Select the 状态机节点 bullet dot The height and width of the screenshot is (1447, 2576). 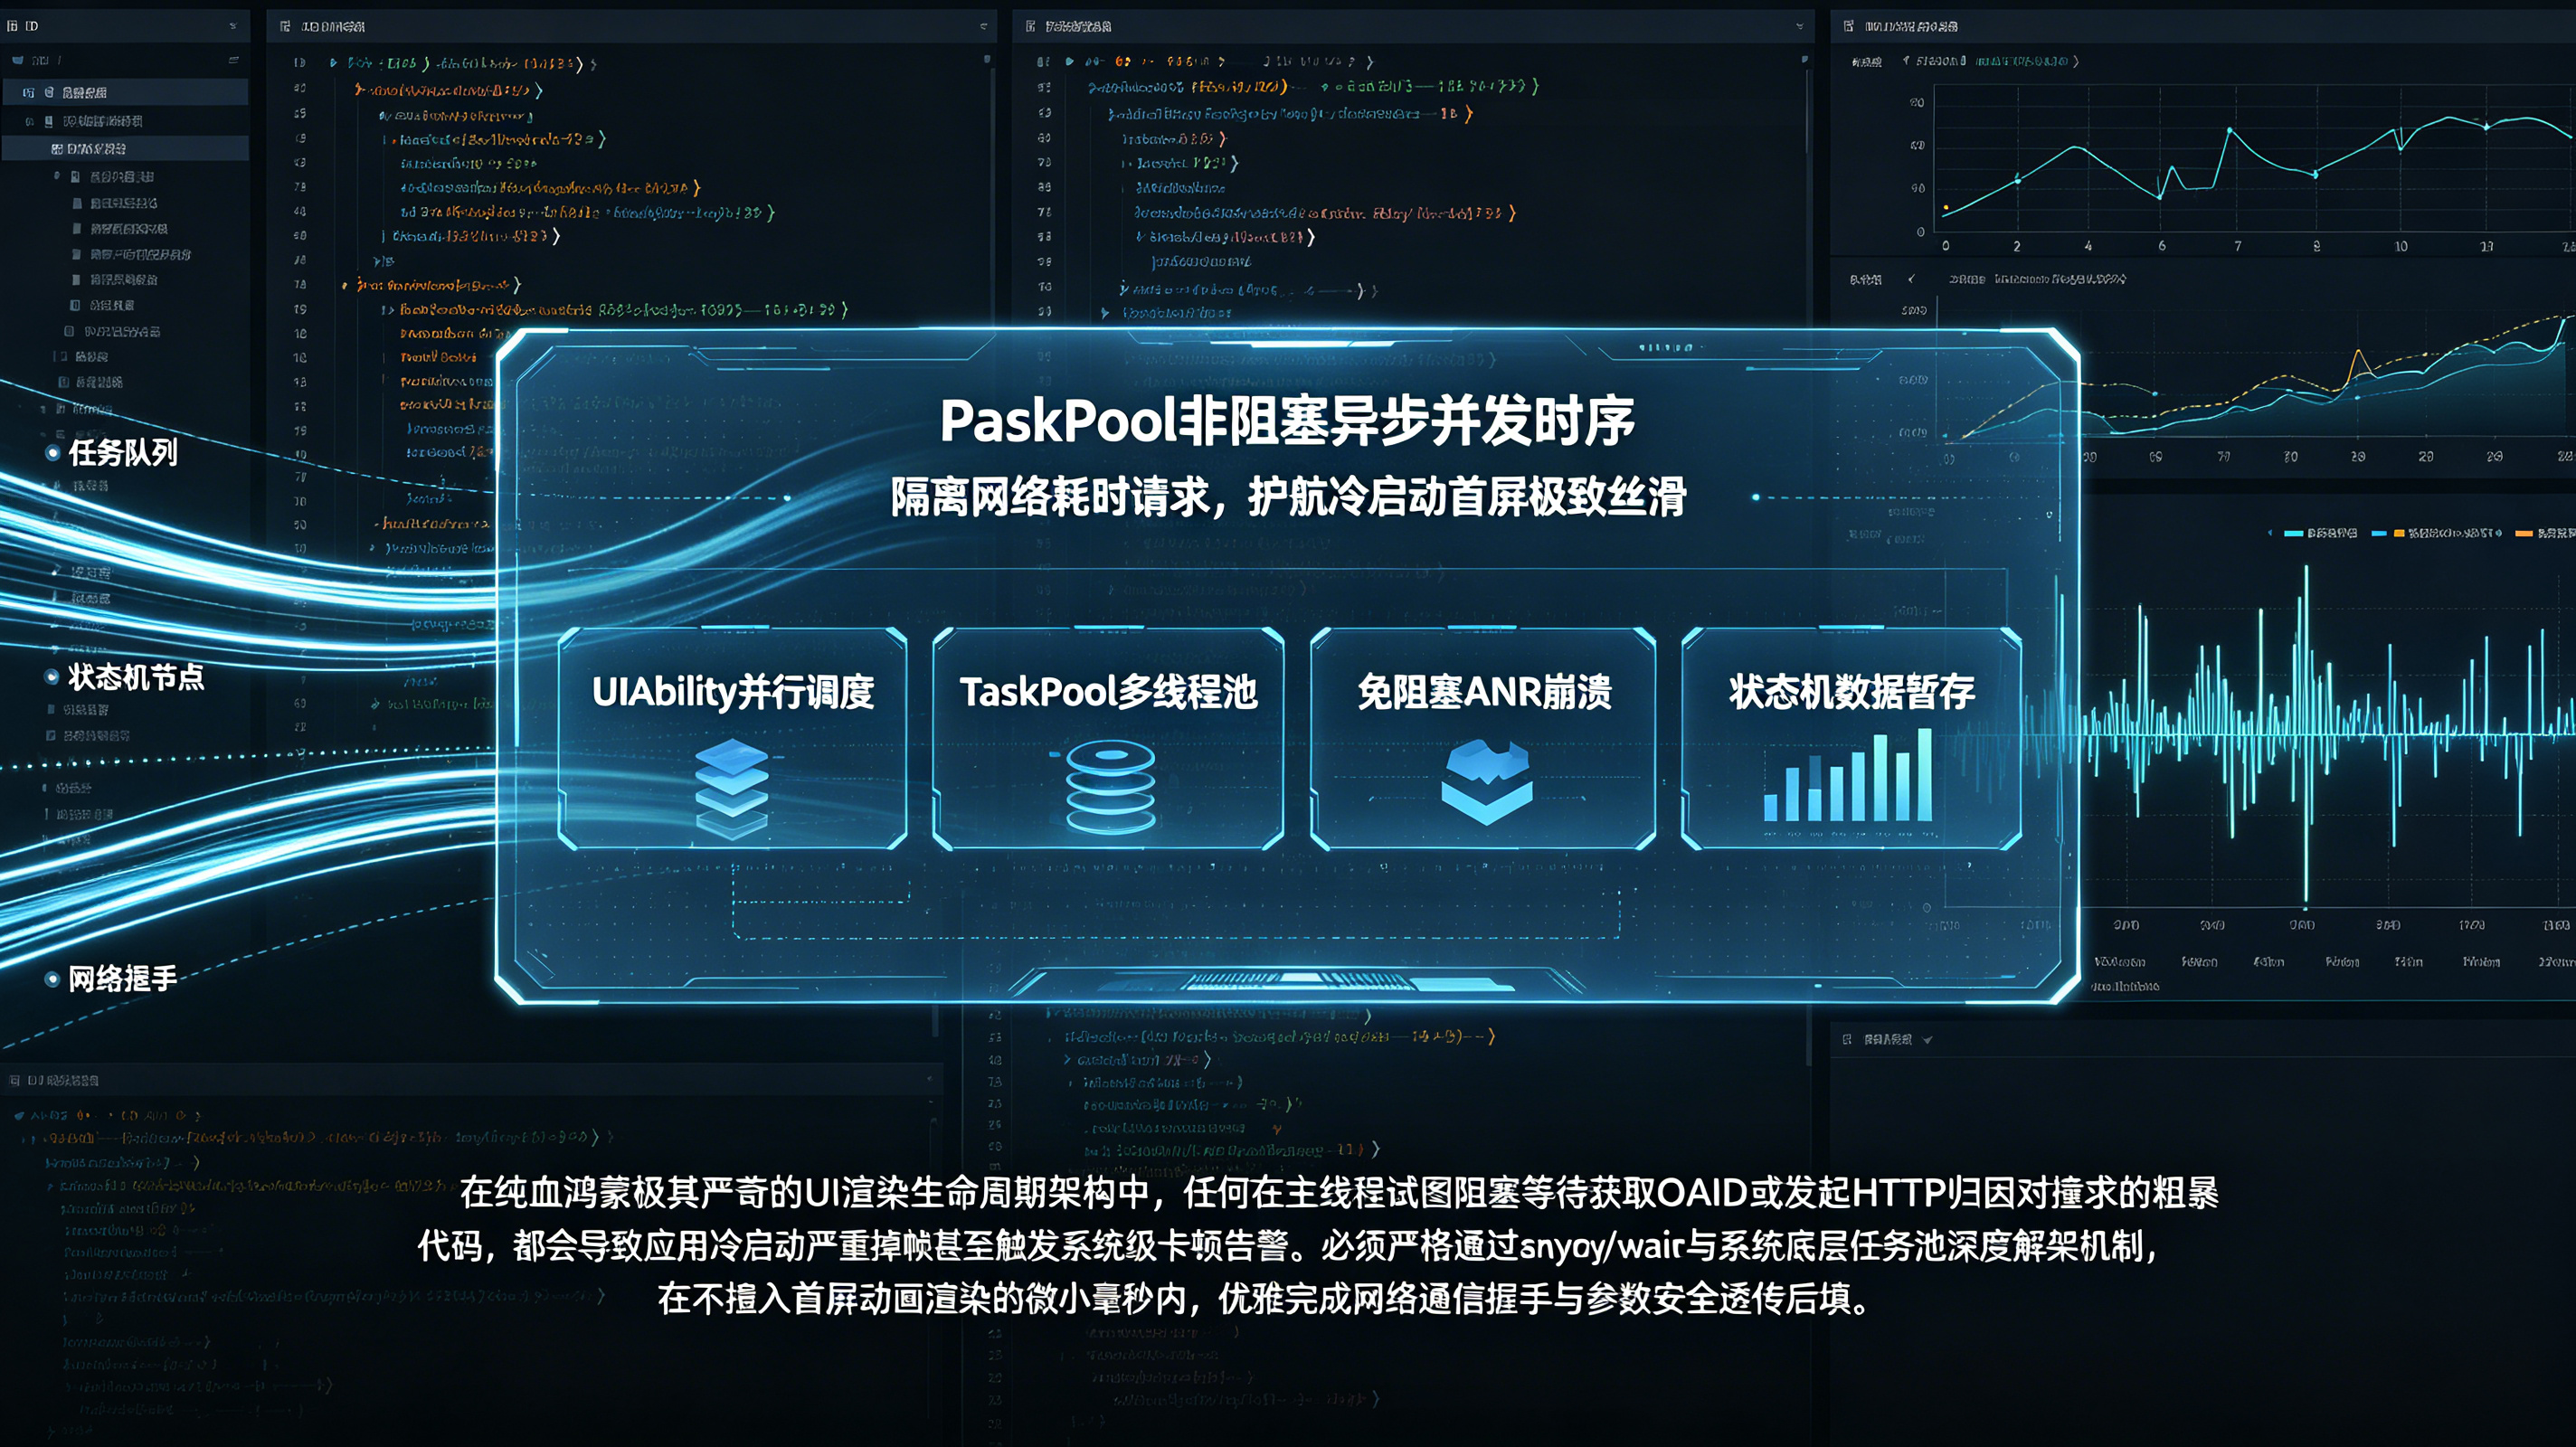coord(52,677)
